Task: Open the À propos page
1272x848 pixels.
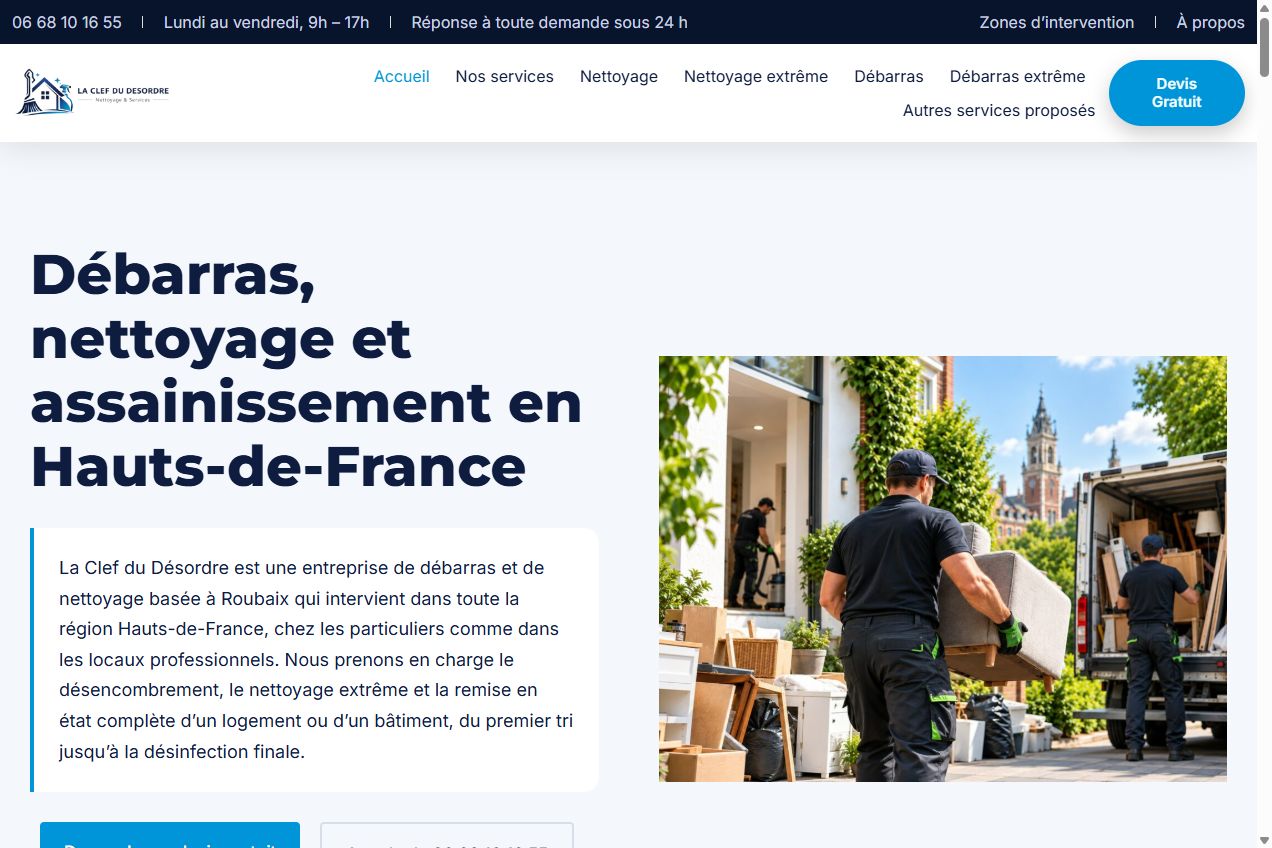Action: [1210, 22]
